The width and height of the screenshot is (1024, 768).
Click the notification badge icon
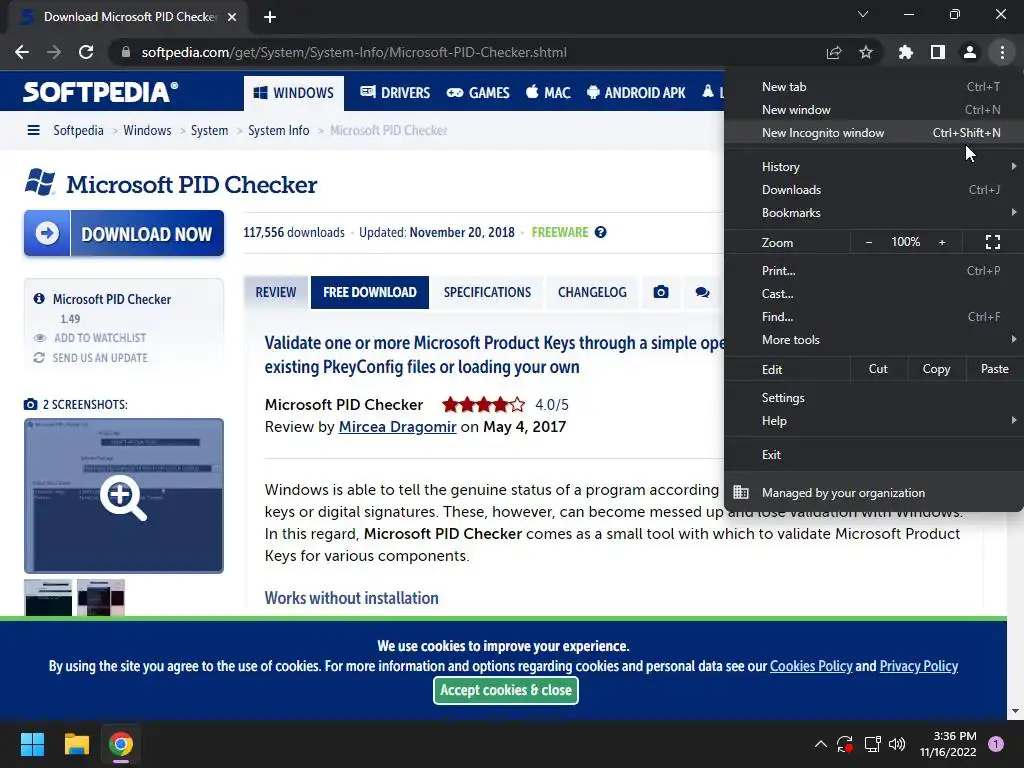coord(996,744)
